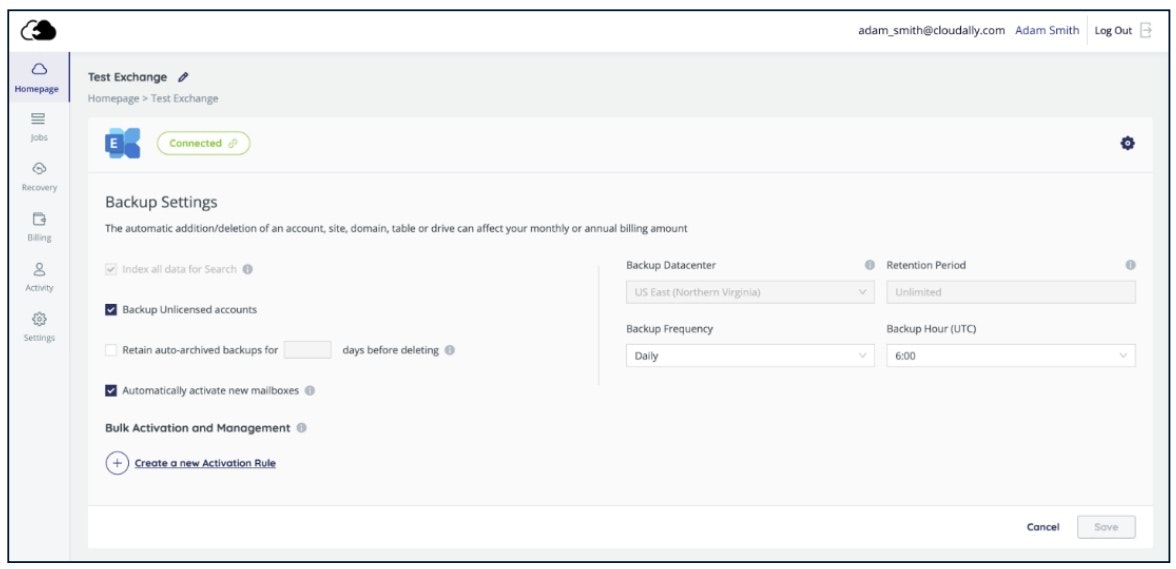Image resolution: width=1176 pixels, height=569 pixels.
Task: Click the Log Out exit icon
Action: click(x=1146, y=31)
